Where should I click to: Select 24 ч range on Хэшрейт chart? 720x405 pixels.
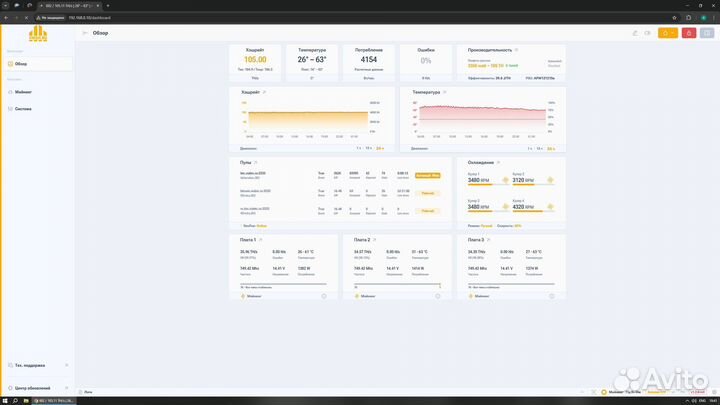380,147
